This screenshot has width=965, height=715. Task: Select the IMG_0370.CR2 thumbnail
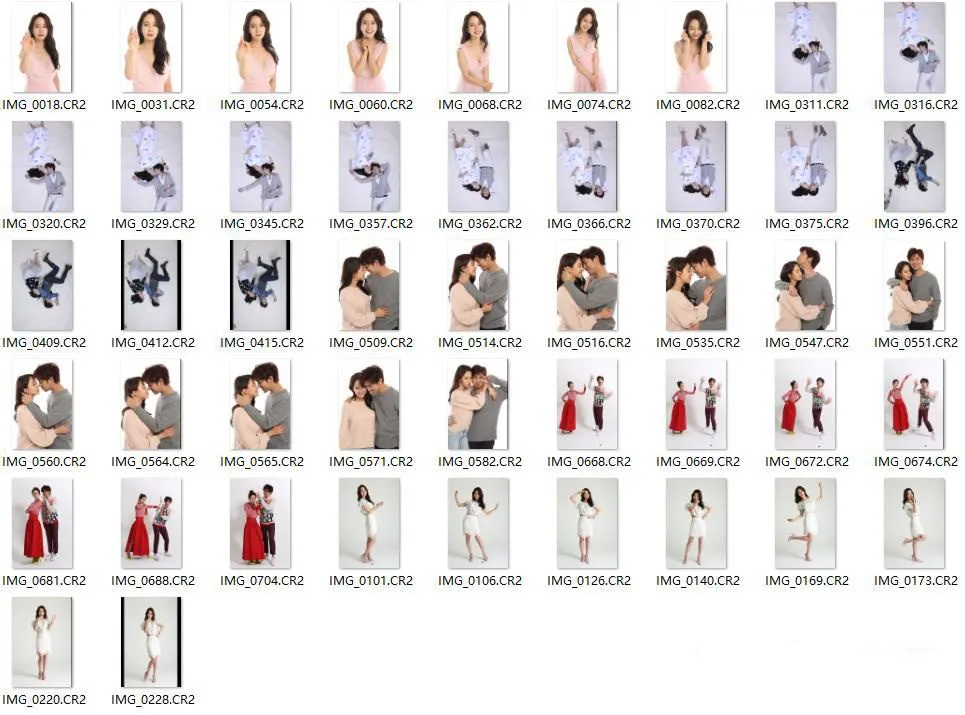tap(696, 166)
